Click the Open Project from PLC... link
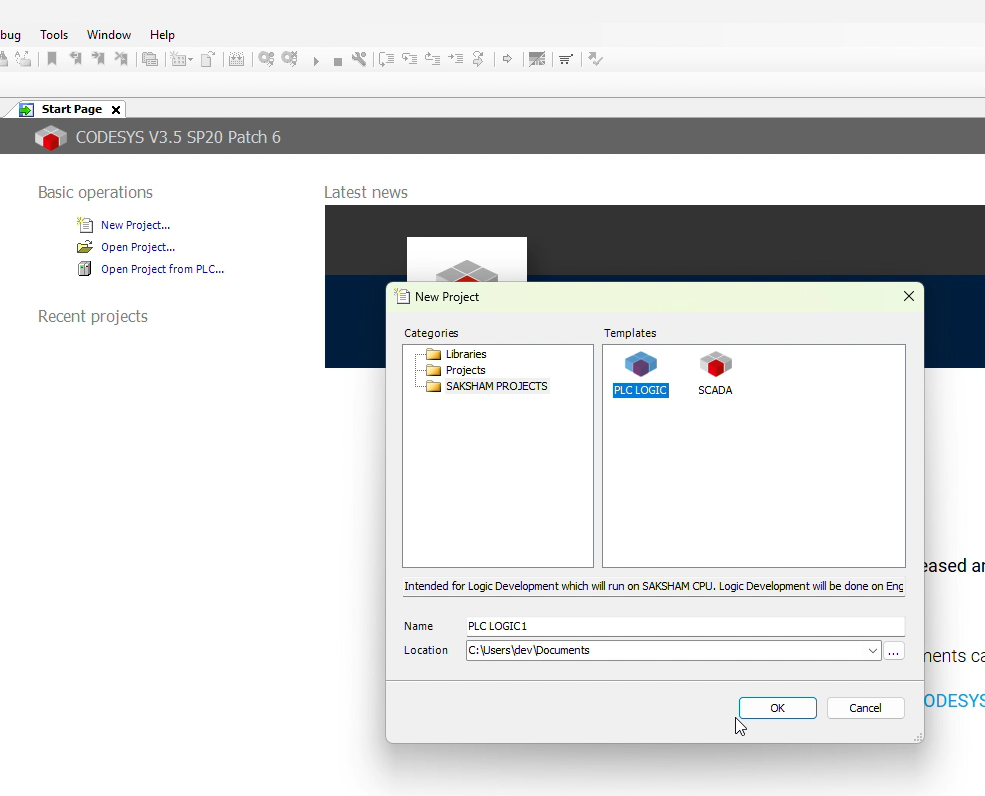 tap(163, 269)
